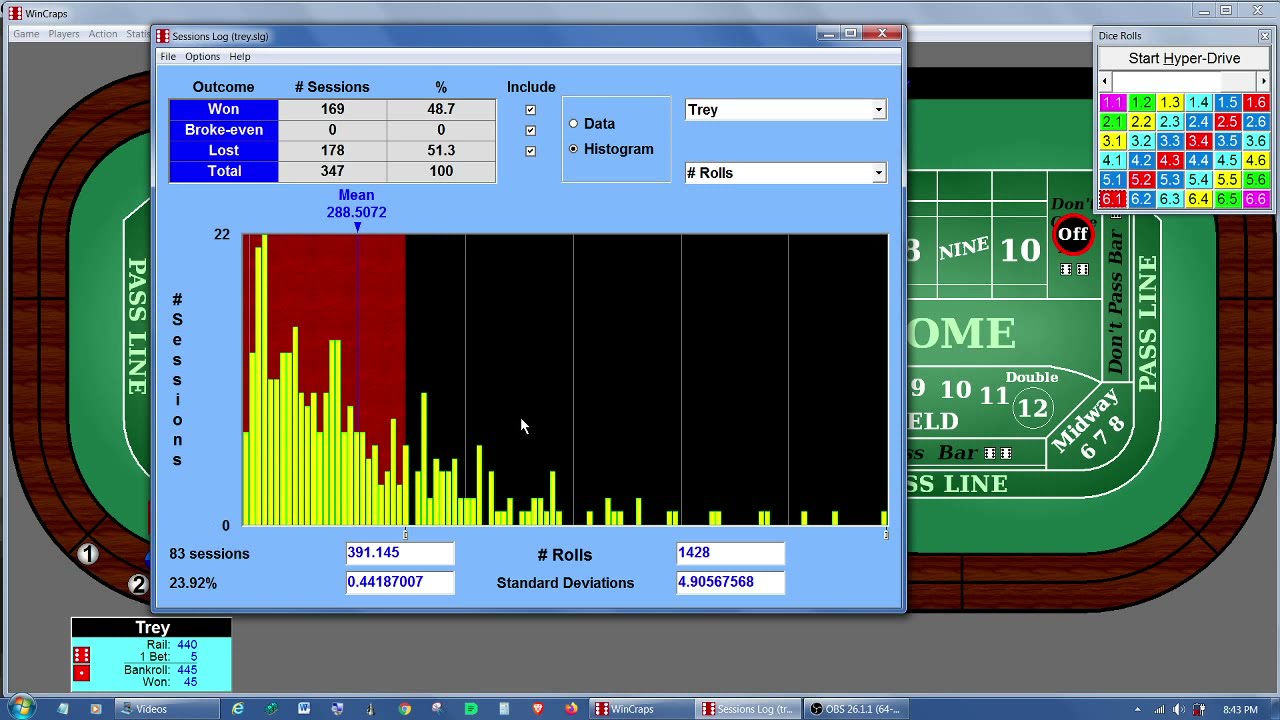Click the Lost percentage value 51.3

441,150
